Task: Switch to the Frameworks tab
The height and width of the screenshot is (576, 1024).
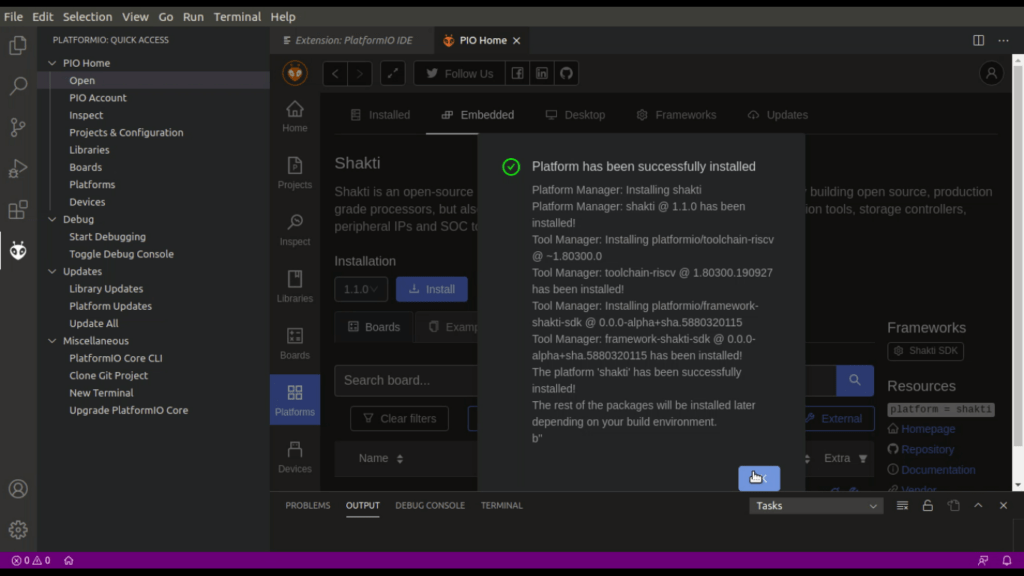Action: 677,115
